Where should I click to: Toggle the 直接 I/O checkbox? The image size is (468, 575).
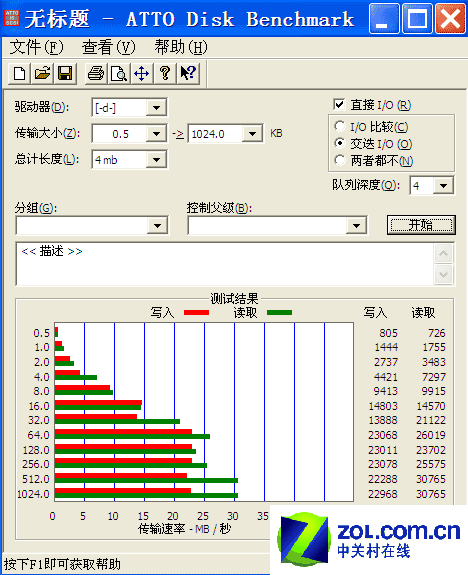coord(339,105)
